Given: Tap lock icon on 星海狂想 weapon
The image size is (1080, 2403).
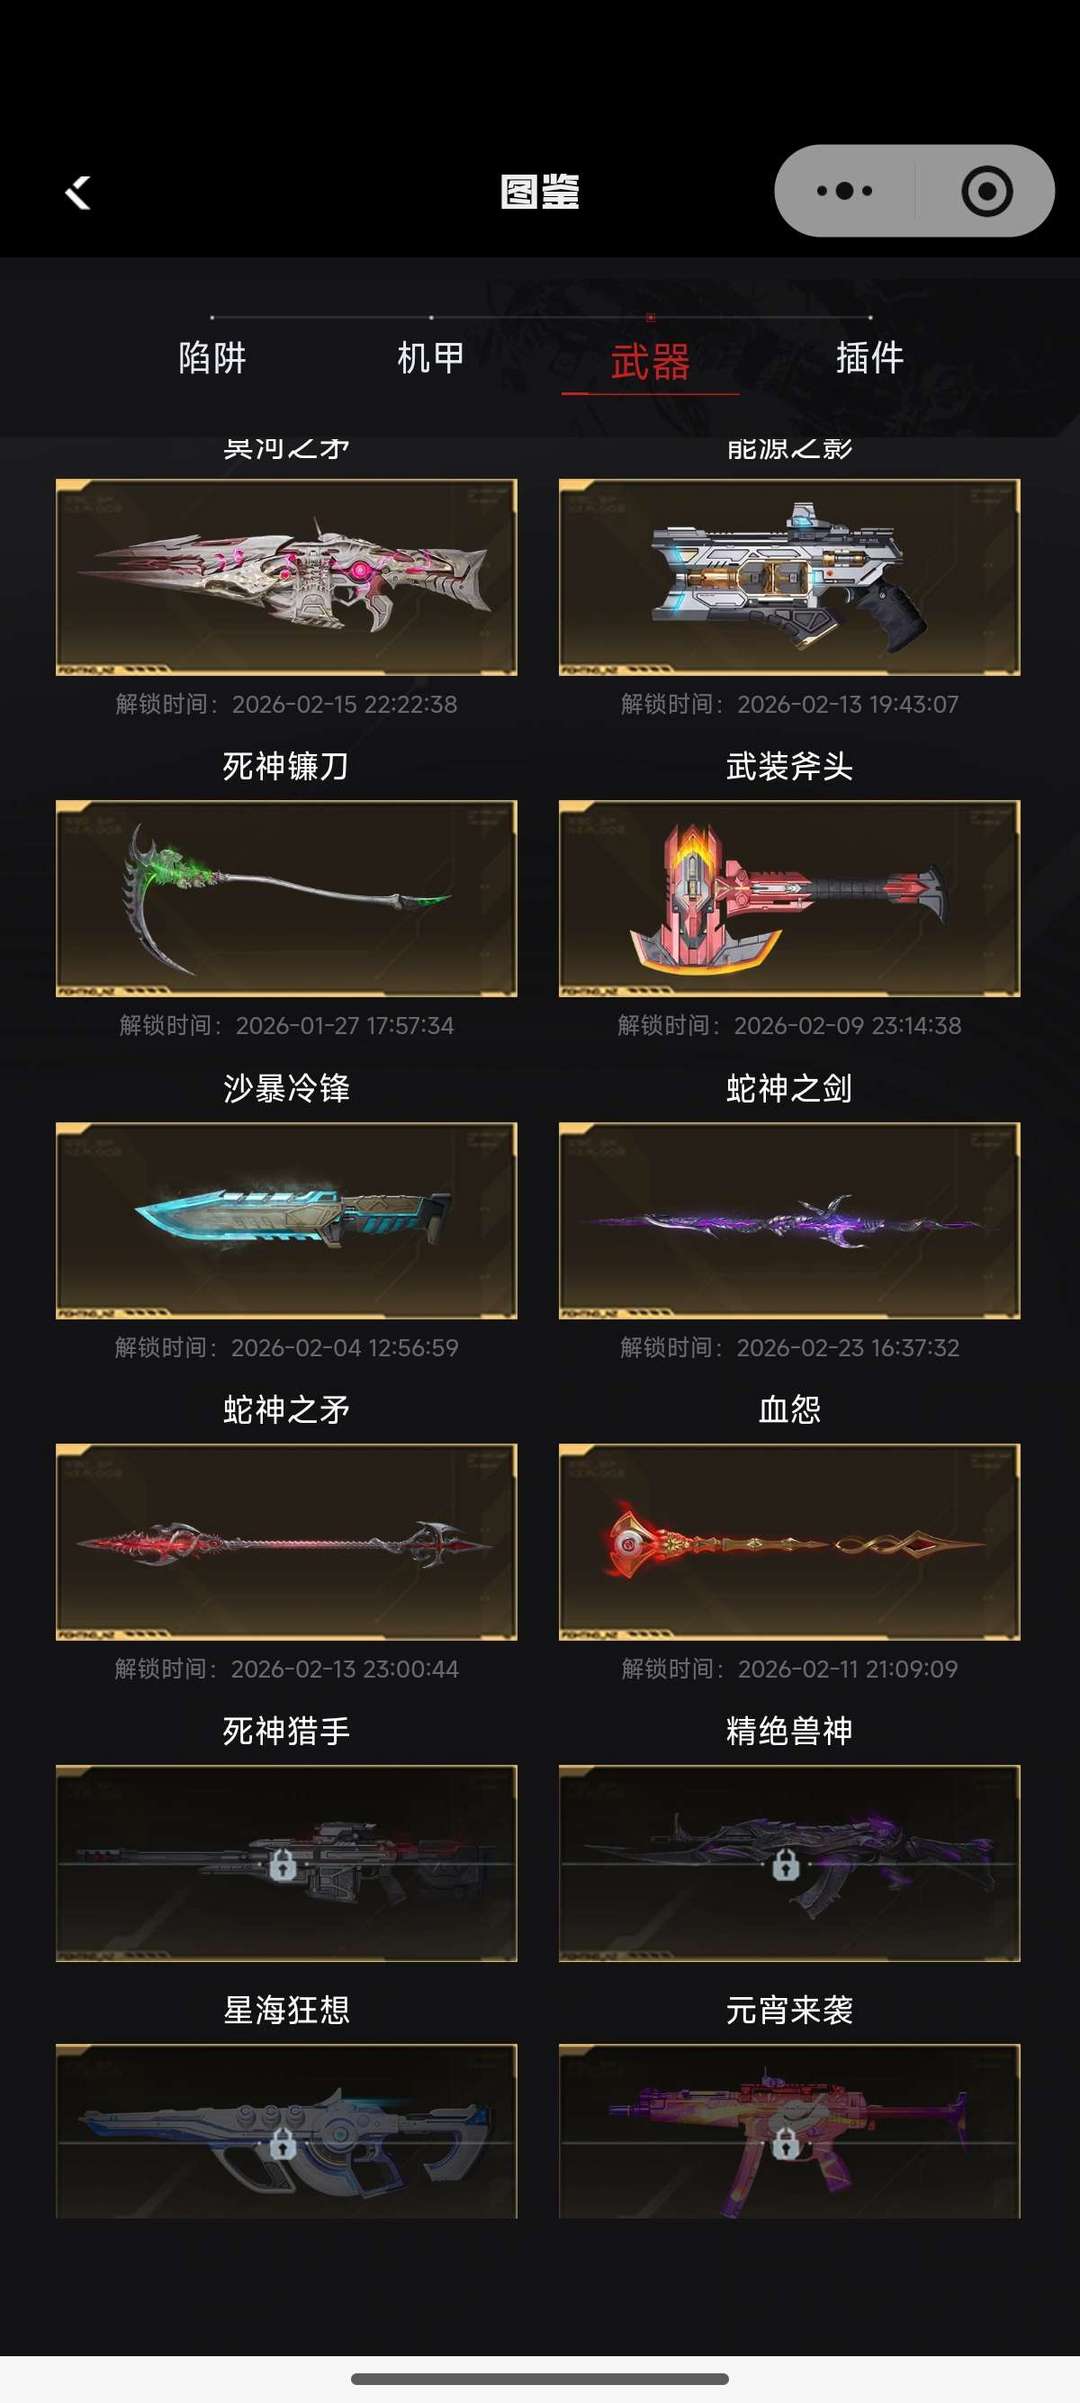Looking at the screenshot, I should (282, 2143).
